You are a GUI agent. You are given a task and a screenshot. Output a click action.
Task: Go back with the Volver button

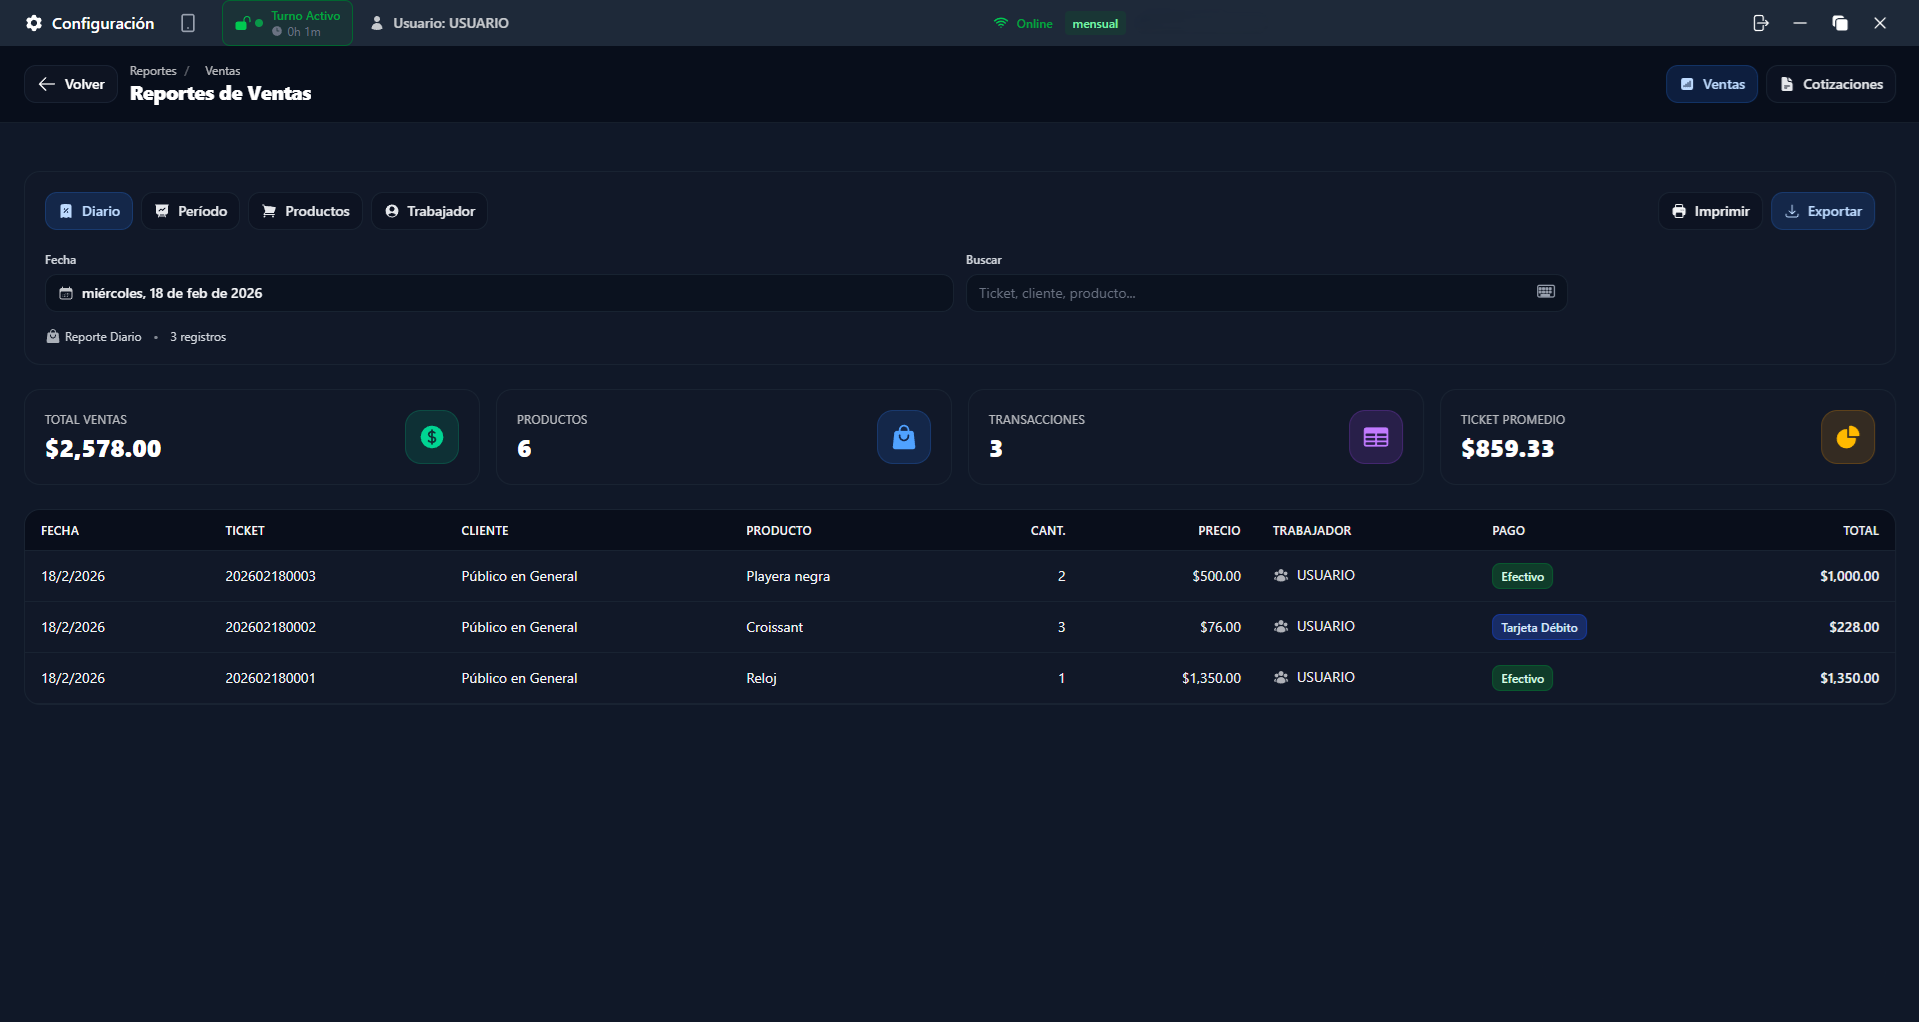click(x=71, y=84)
